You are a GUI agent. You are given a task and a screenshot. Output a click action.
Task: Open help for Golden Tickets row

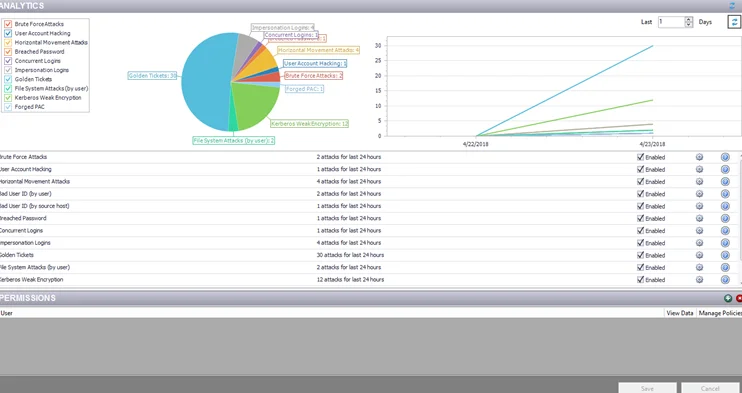[725, 255]
